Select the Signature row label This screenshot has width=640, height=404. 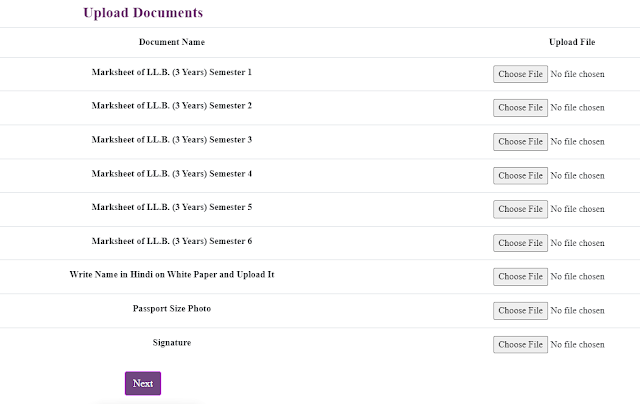(x=171, y=342)
